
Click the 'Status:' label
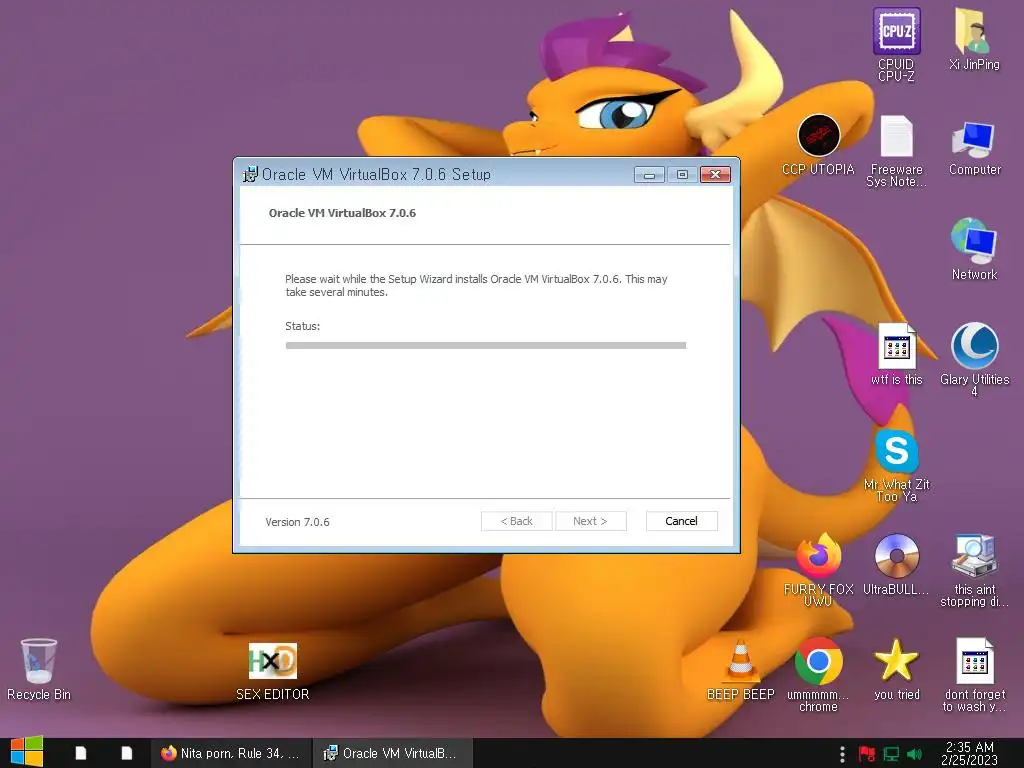pos(302,326)
